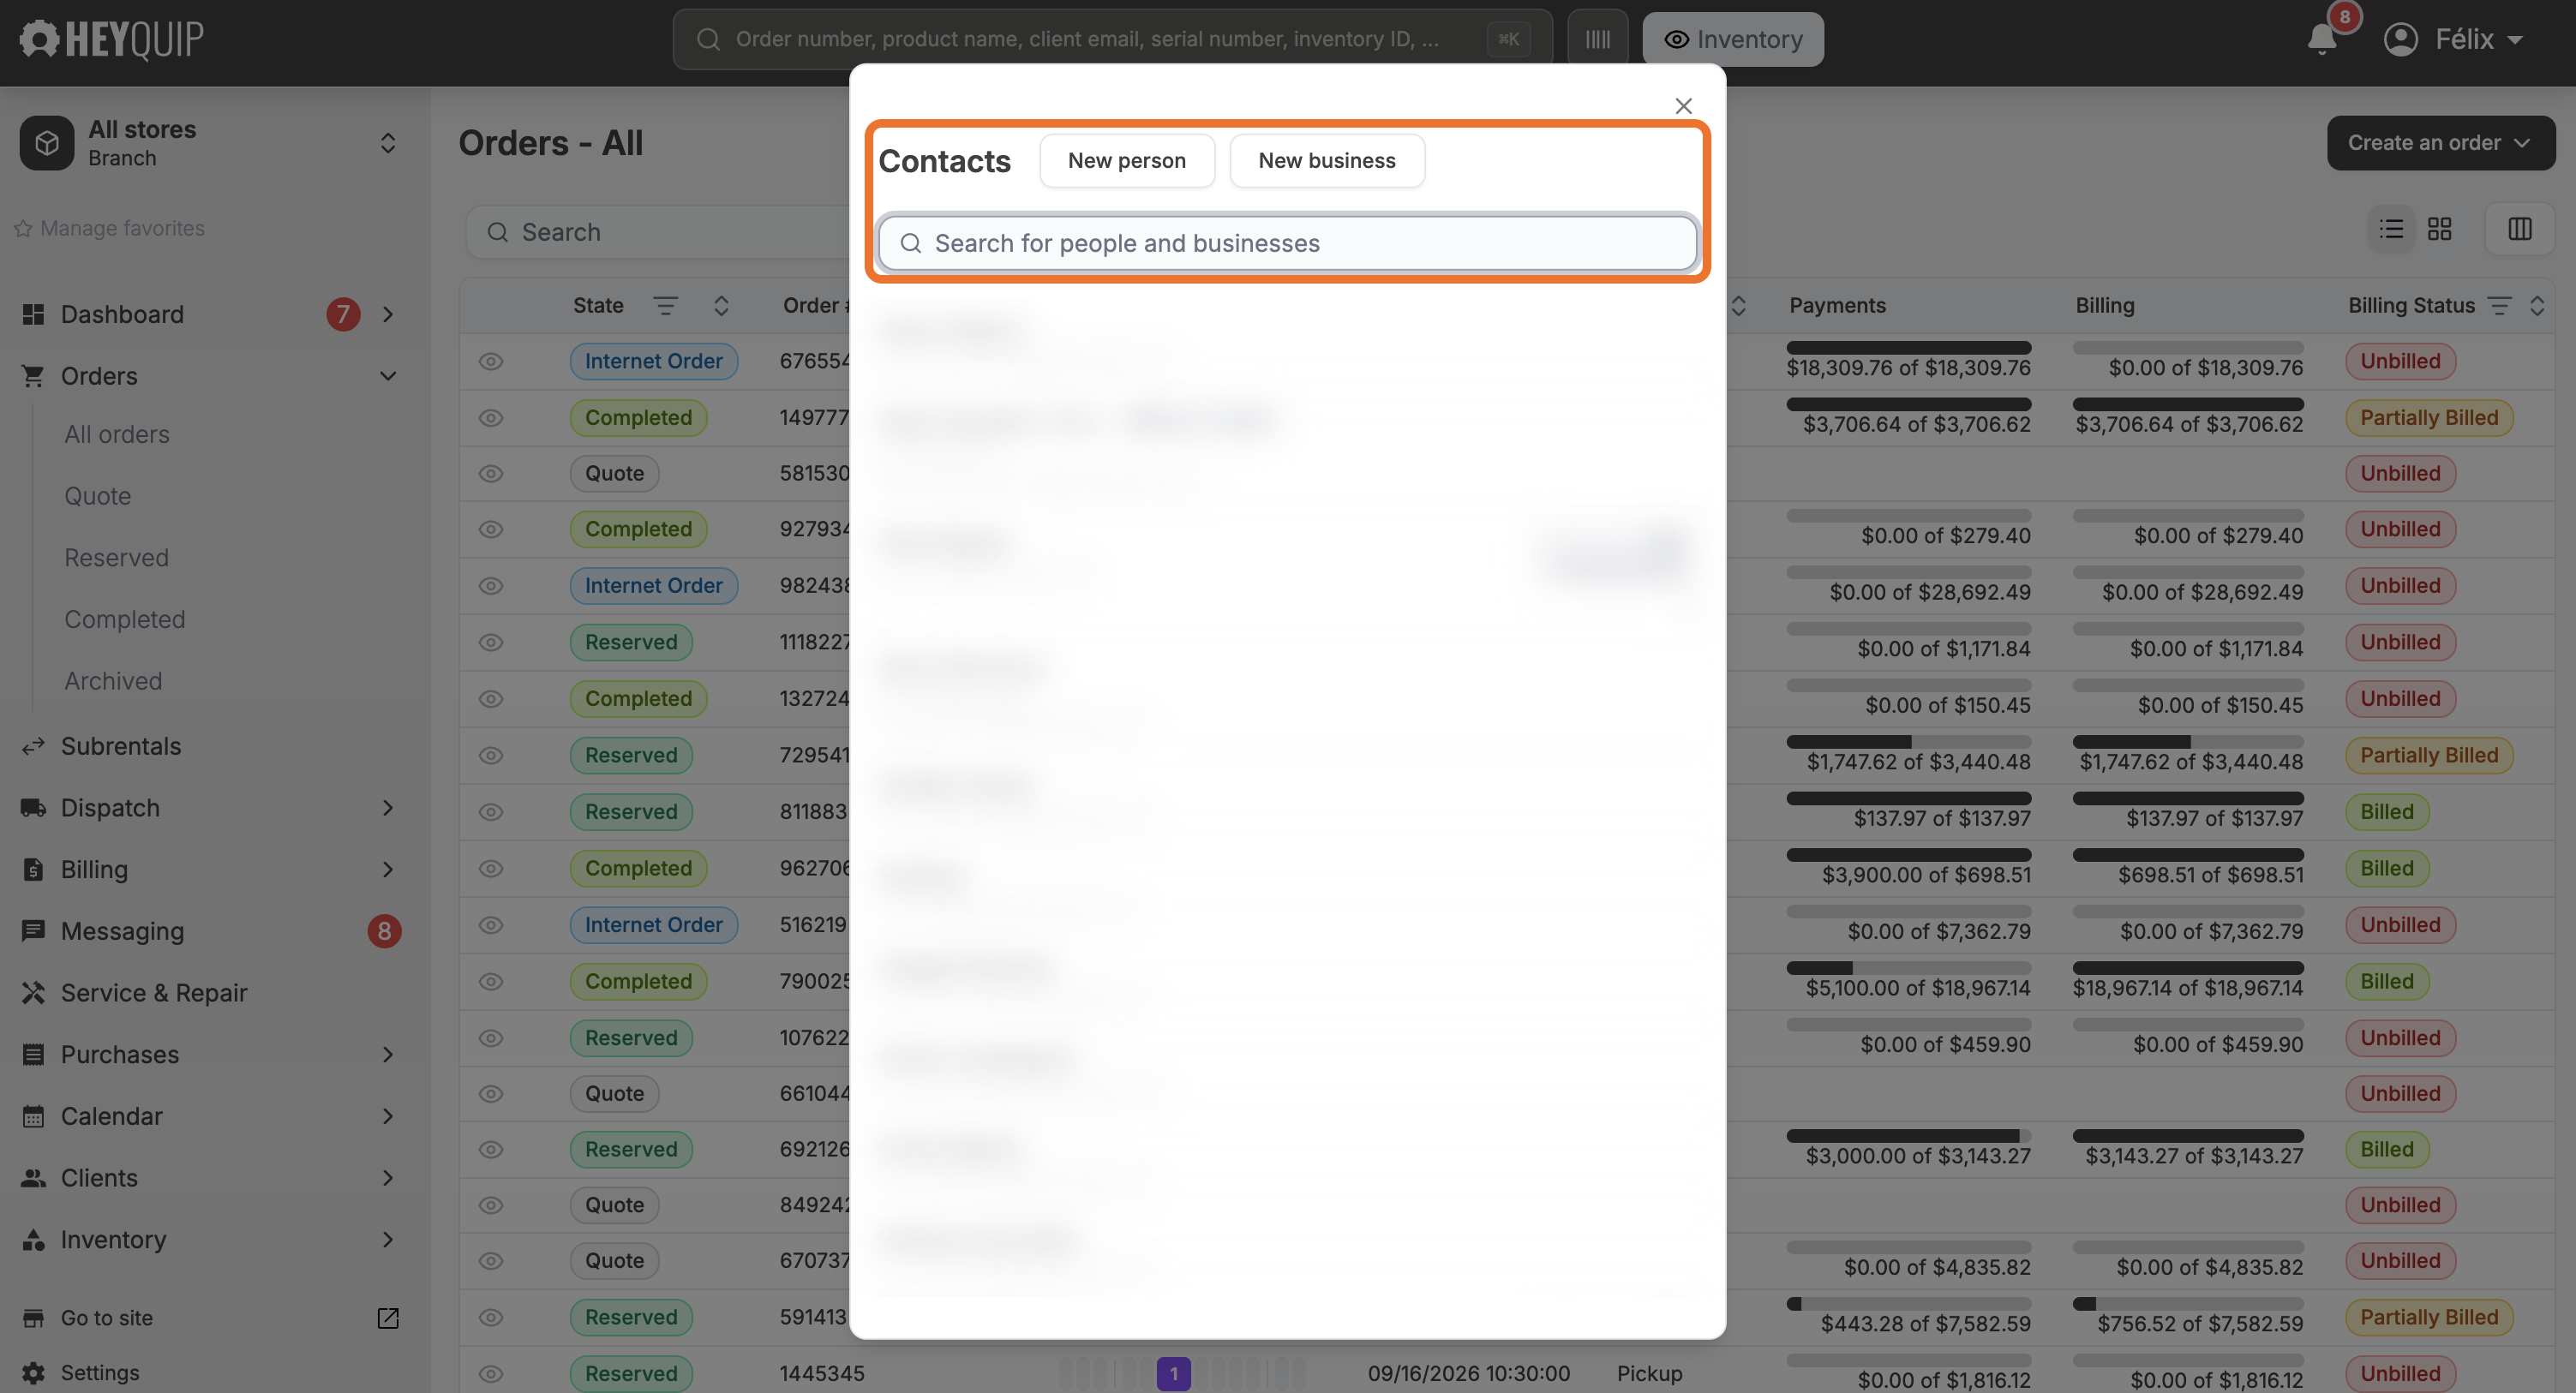The image size is (2576, 1393).
Task: Toggle eye icon for order 1118227 row
Action: point(490,643)
